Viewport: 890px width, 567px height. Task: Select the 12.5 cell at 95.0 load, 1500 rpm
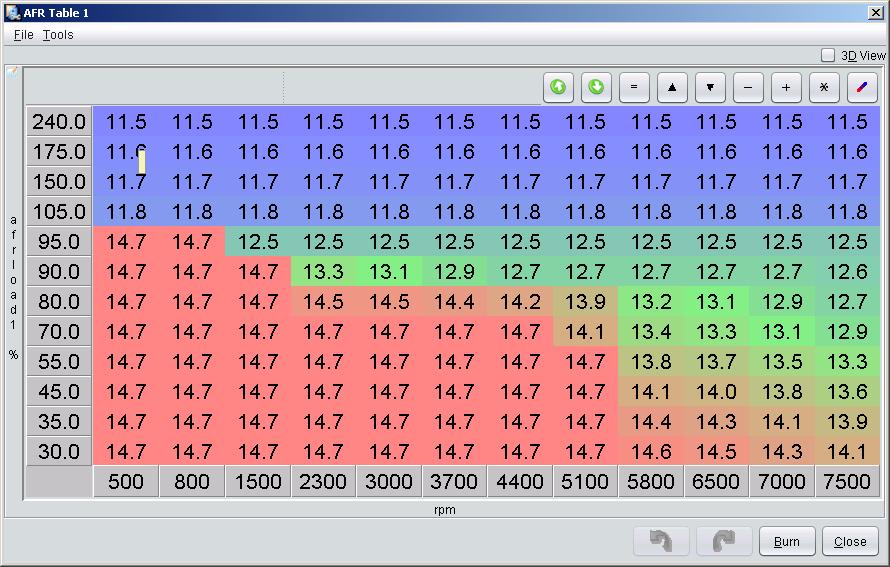point(258,242)
